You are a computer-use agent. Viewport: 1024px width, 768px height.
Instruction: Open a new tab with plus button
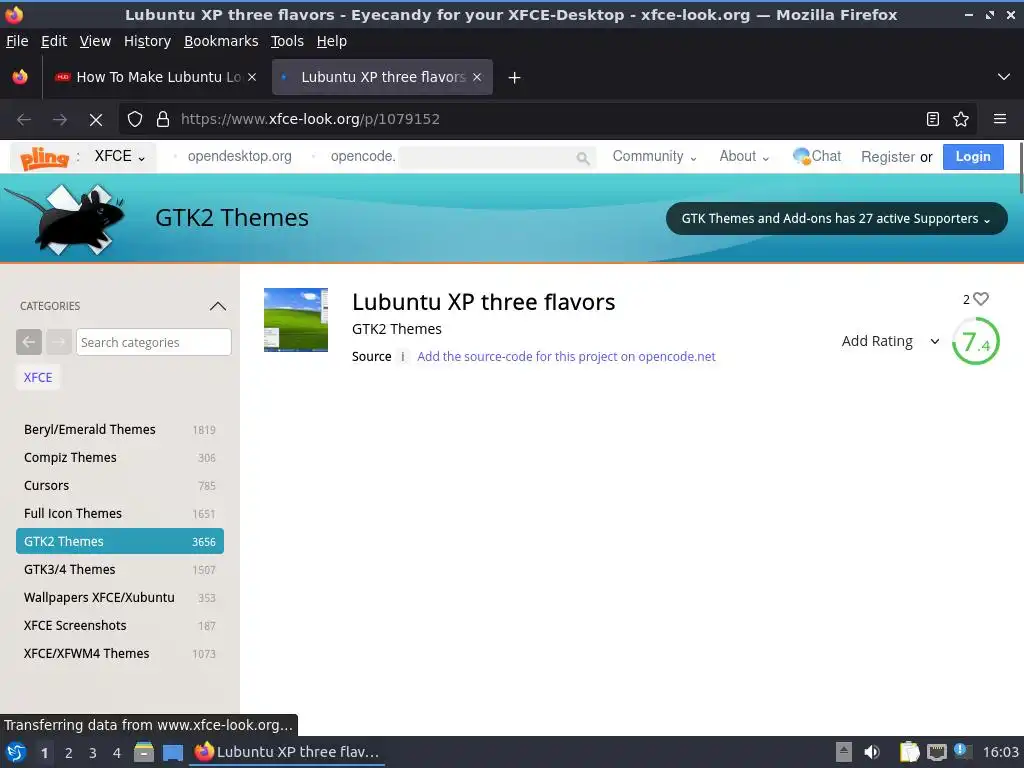click(x=515, y=78)
